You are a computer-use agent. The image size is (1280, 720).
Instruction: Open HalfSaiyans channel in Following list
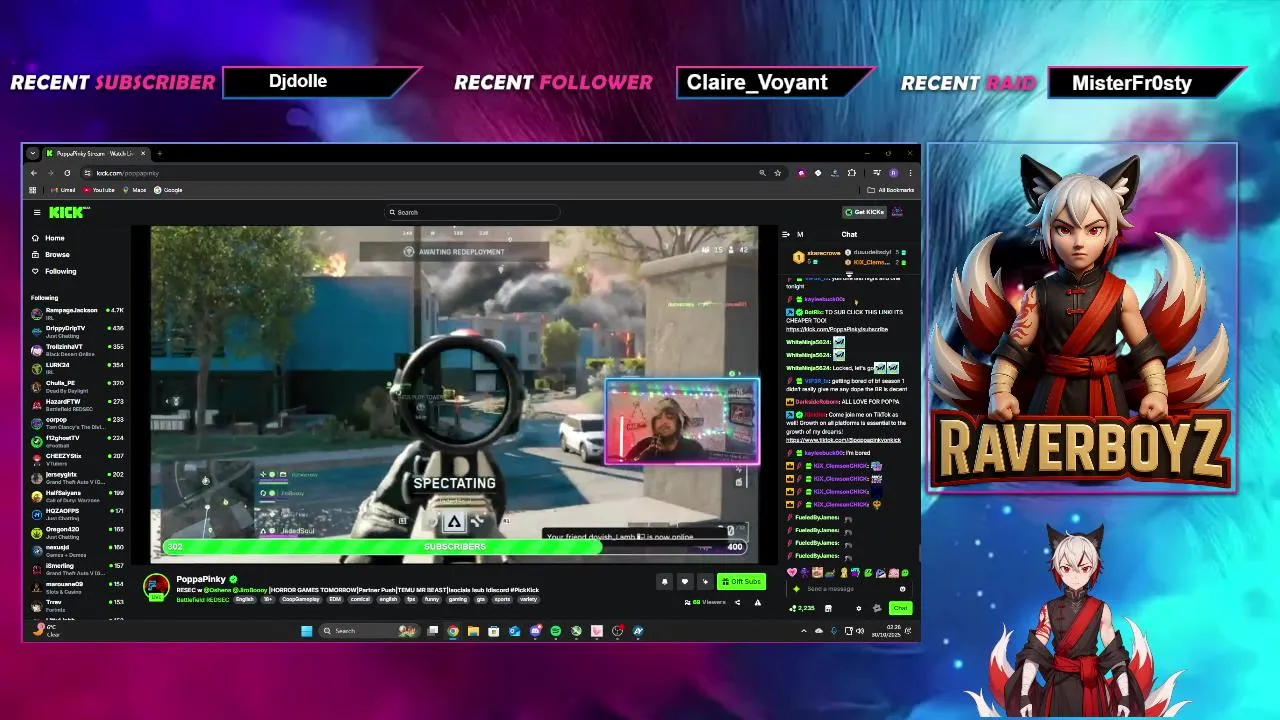tap(78, 495)
